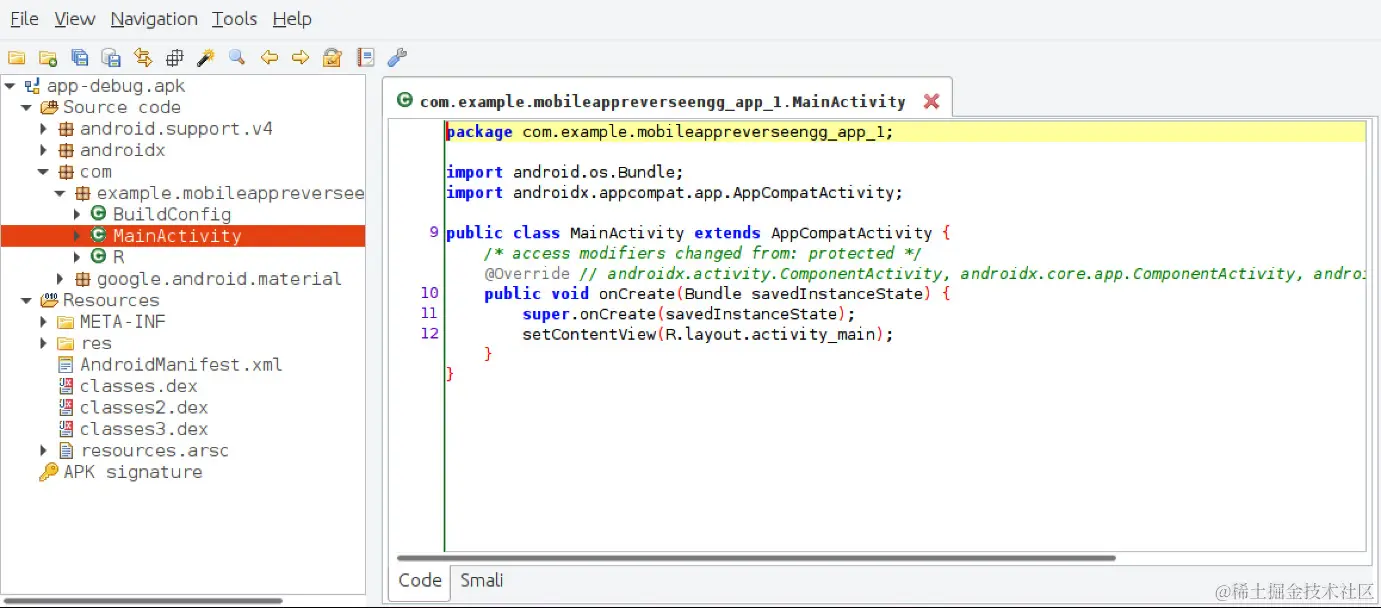Click the tree panel horizontal scrollbar
This screenshot has width=1381, height=608.
(142, 601)
